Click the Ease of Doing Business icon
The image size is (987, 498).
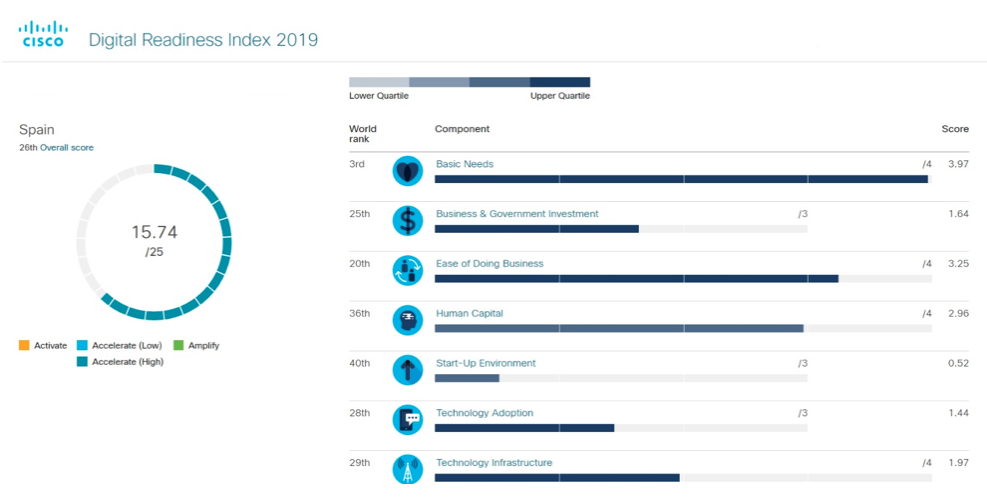pos(408,270)
